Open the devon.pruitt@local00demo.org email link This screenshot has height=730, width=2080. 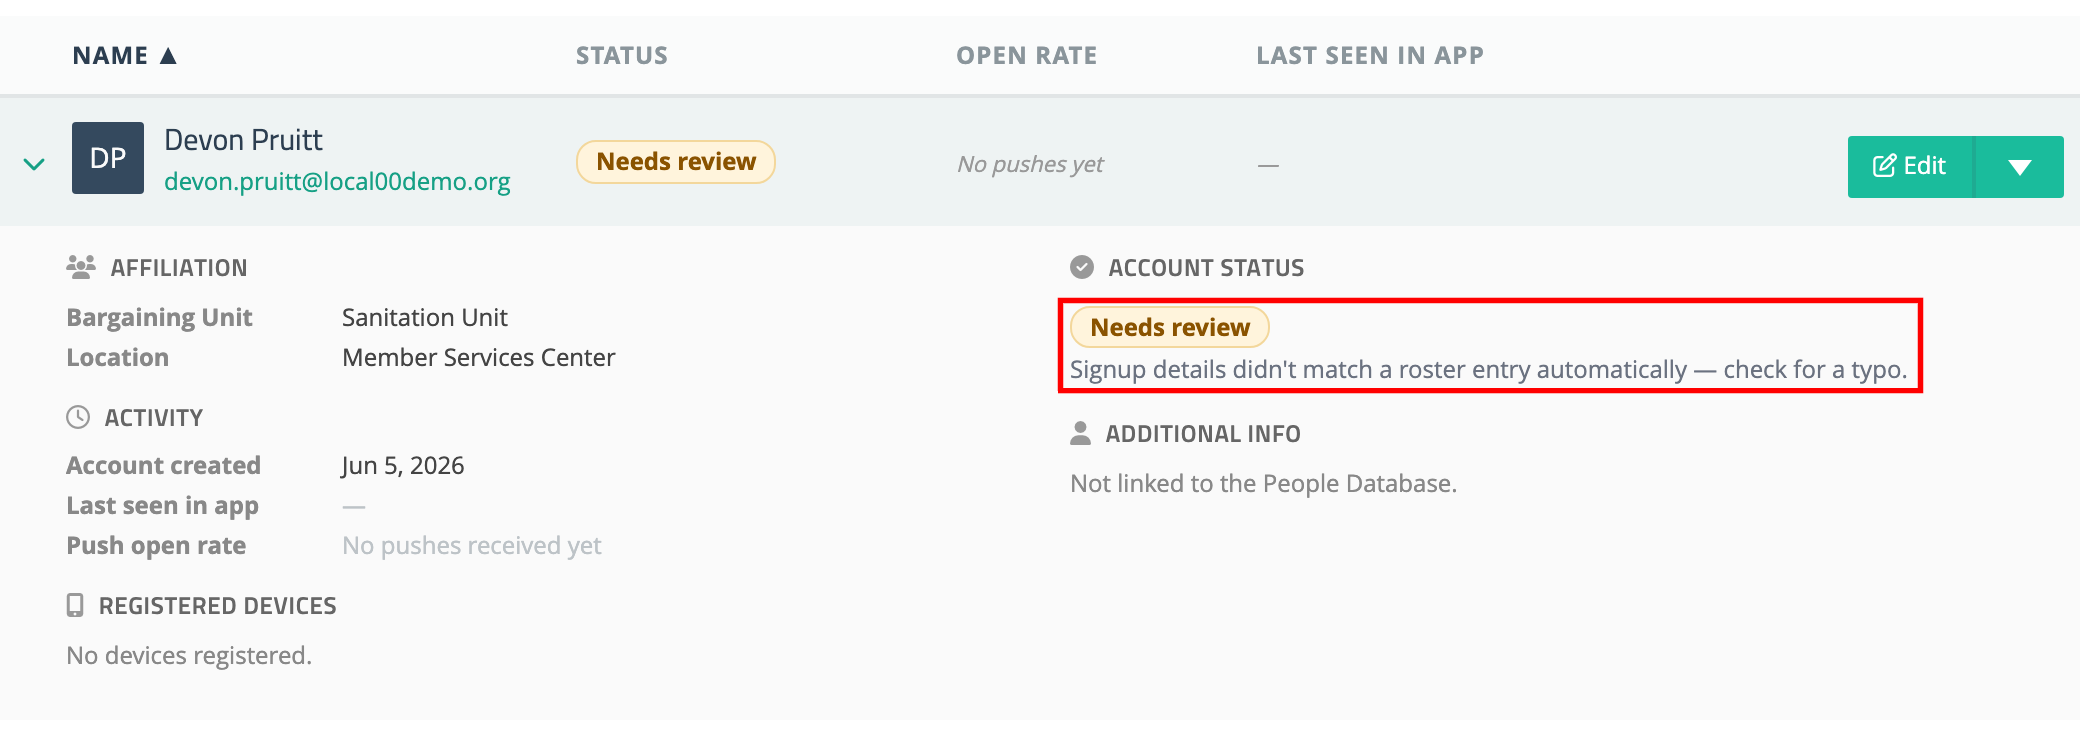pyautogui.click(x=337, y=182)
